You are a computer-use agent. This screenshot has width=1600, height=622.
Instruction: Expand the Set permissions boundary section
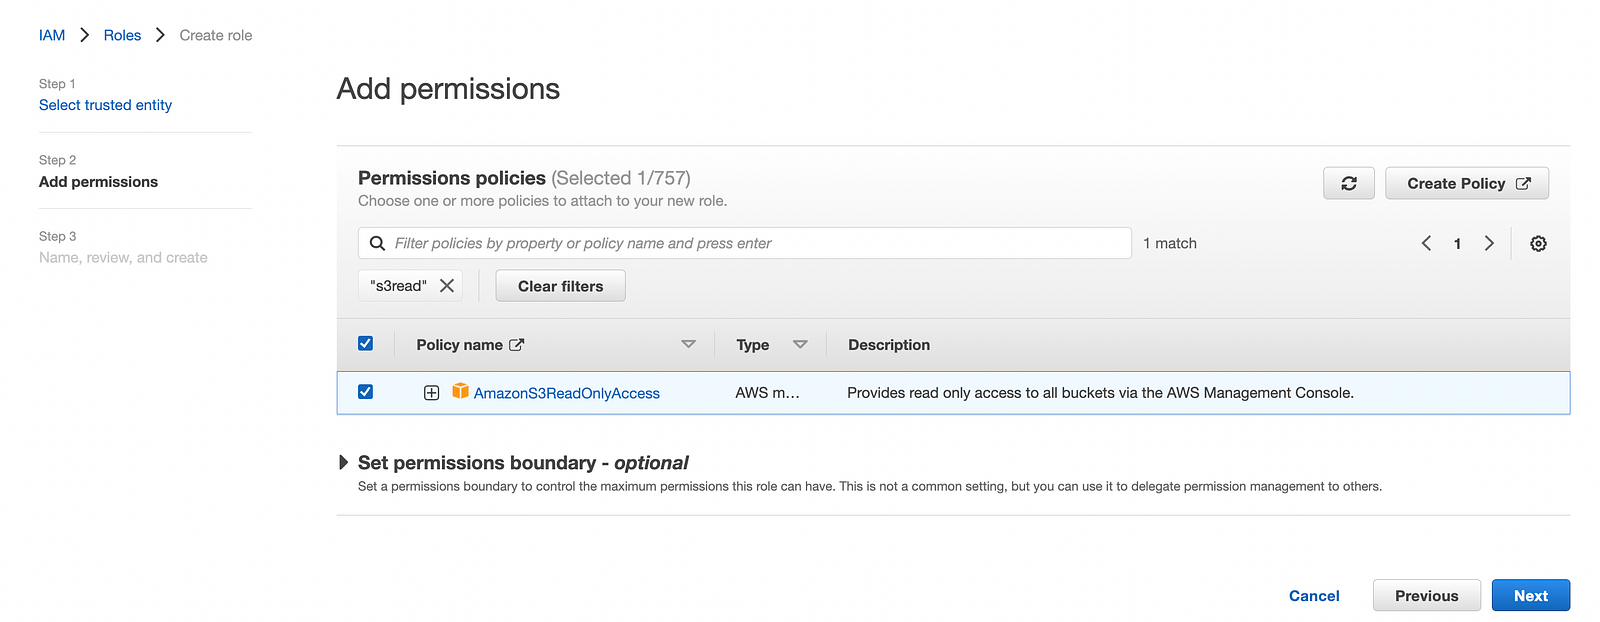tap(344, 462)
